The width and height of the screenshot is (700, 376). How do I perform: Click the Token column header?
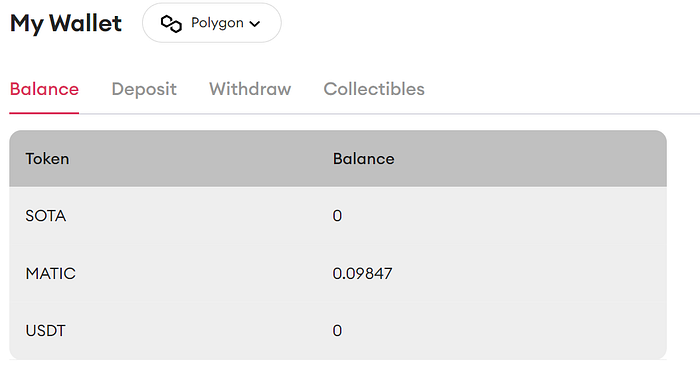(x=47, y=159)
